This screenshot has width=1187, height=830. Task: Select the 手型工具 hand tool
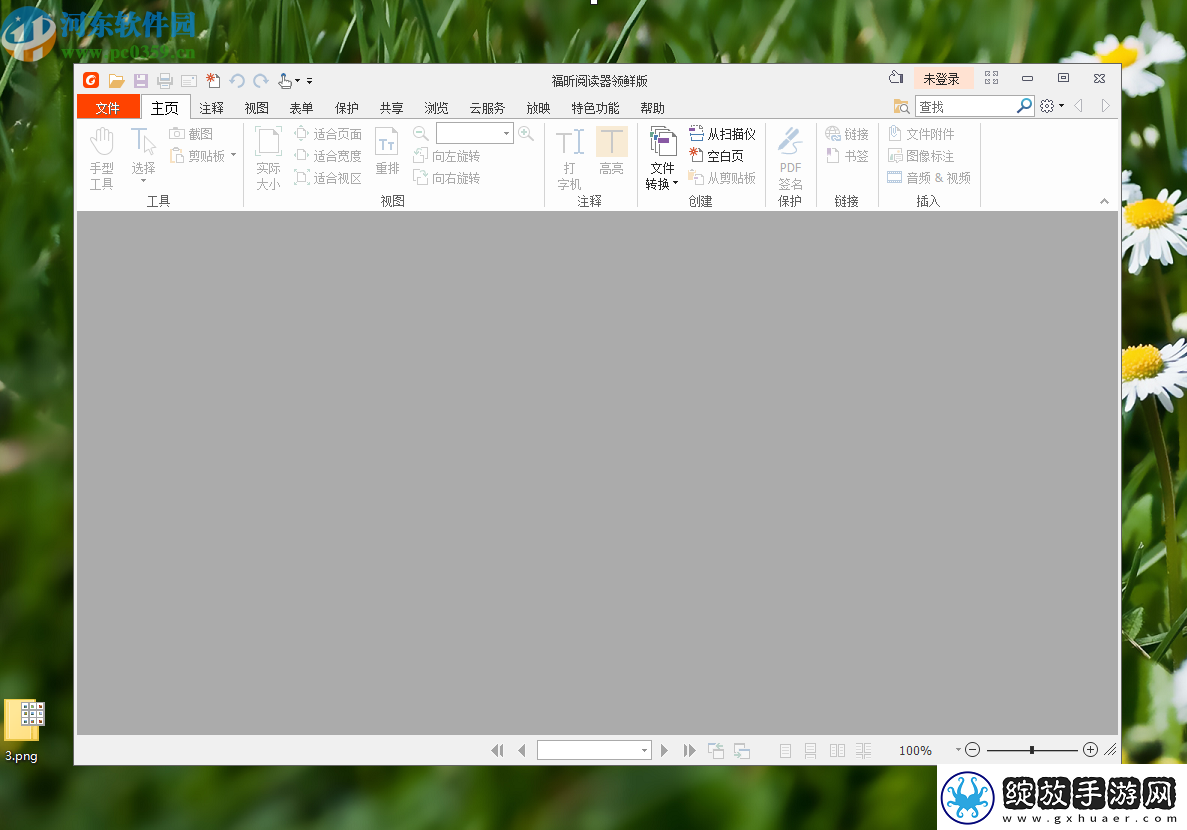point(101,158)
